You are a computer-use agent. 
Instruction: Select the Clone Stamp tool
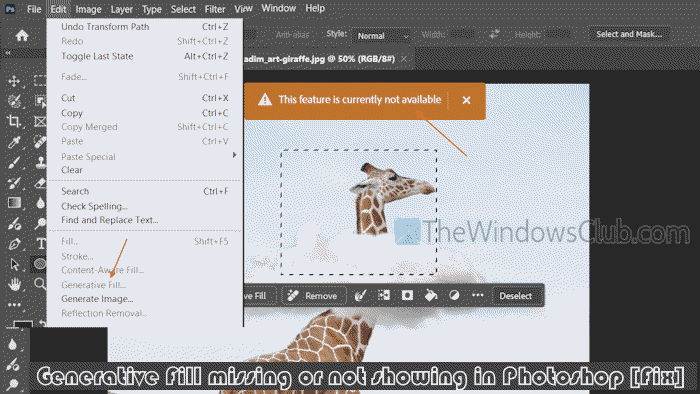pyautogui.click(x=41, y=162)
